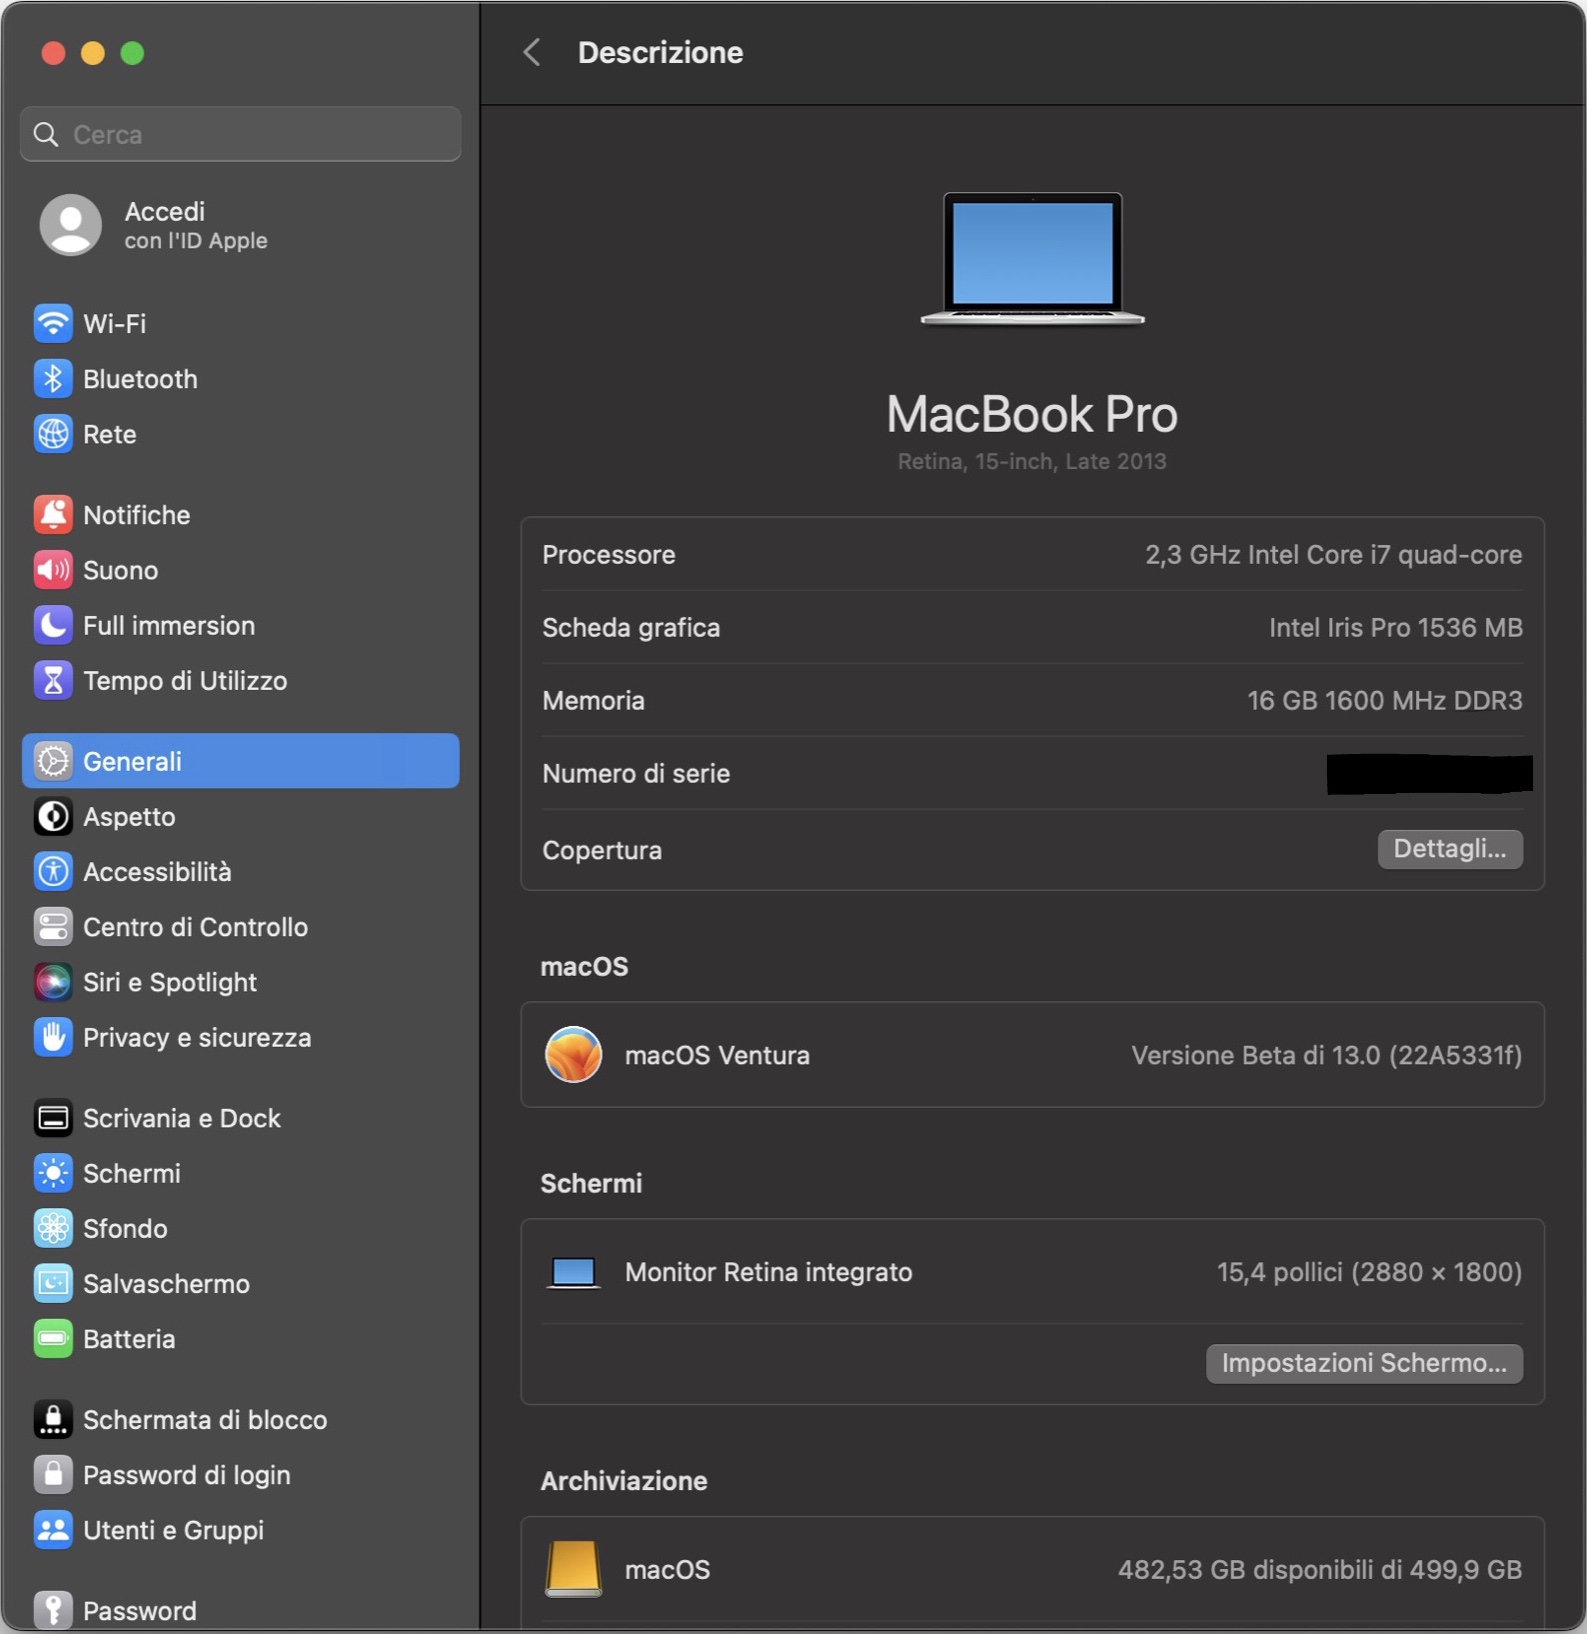The height and width of the screenshot is (1634, 1587).
Task: Select Aspetto in the sidebar
Action: click(x=240, y=817)
